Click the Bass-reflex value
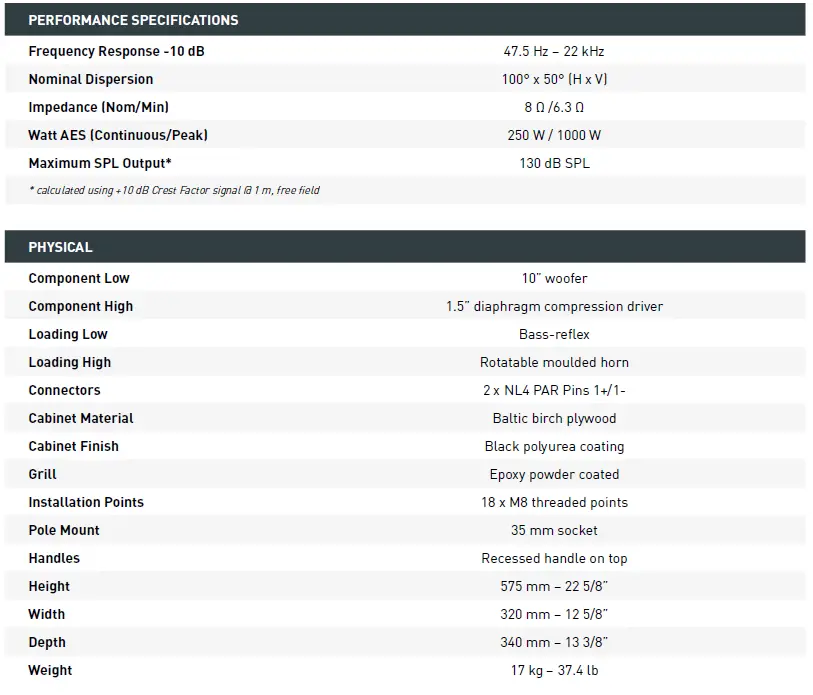Viewport: 813px width, 695px height. (554, 334)
